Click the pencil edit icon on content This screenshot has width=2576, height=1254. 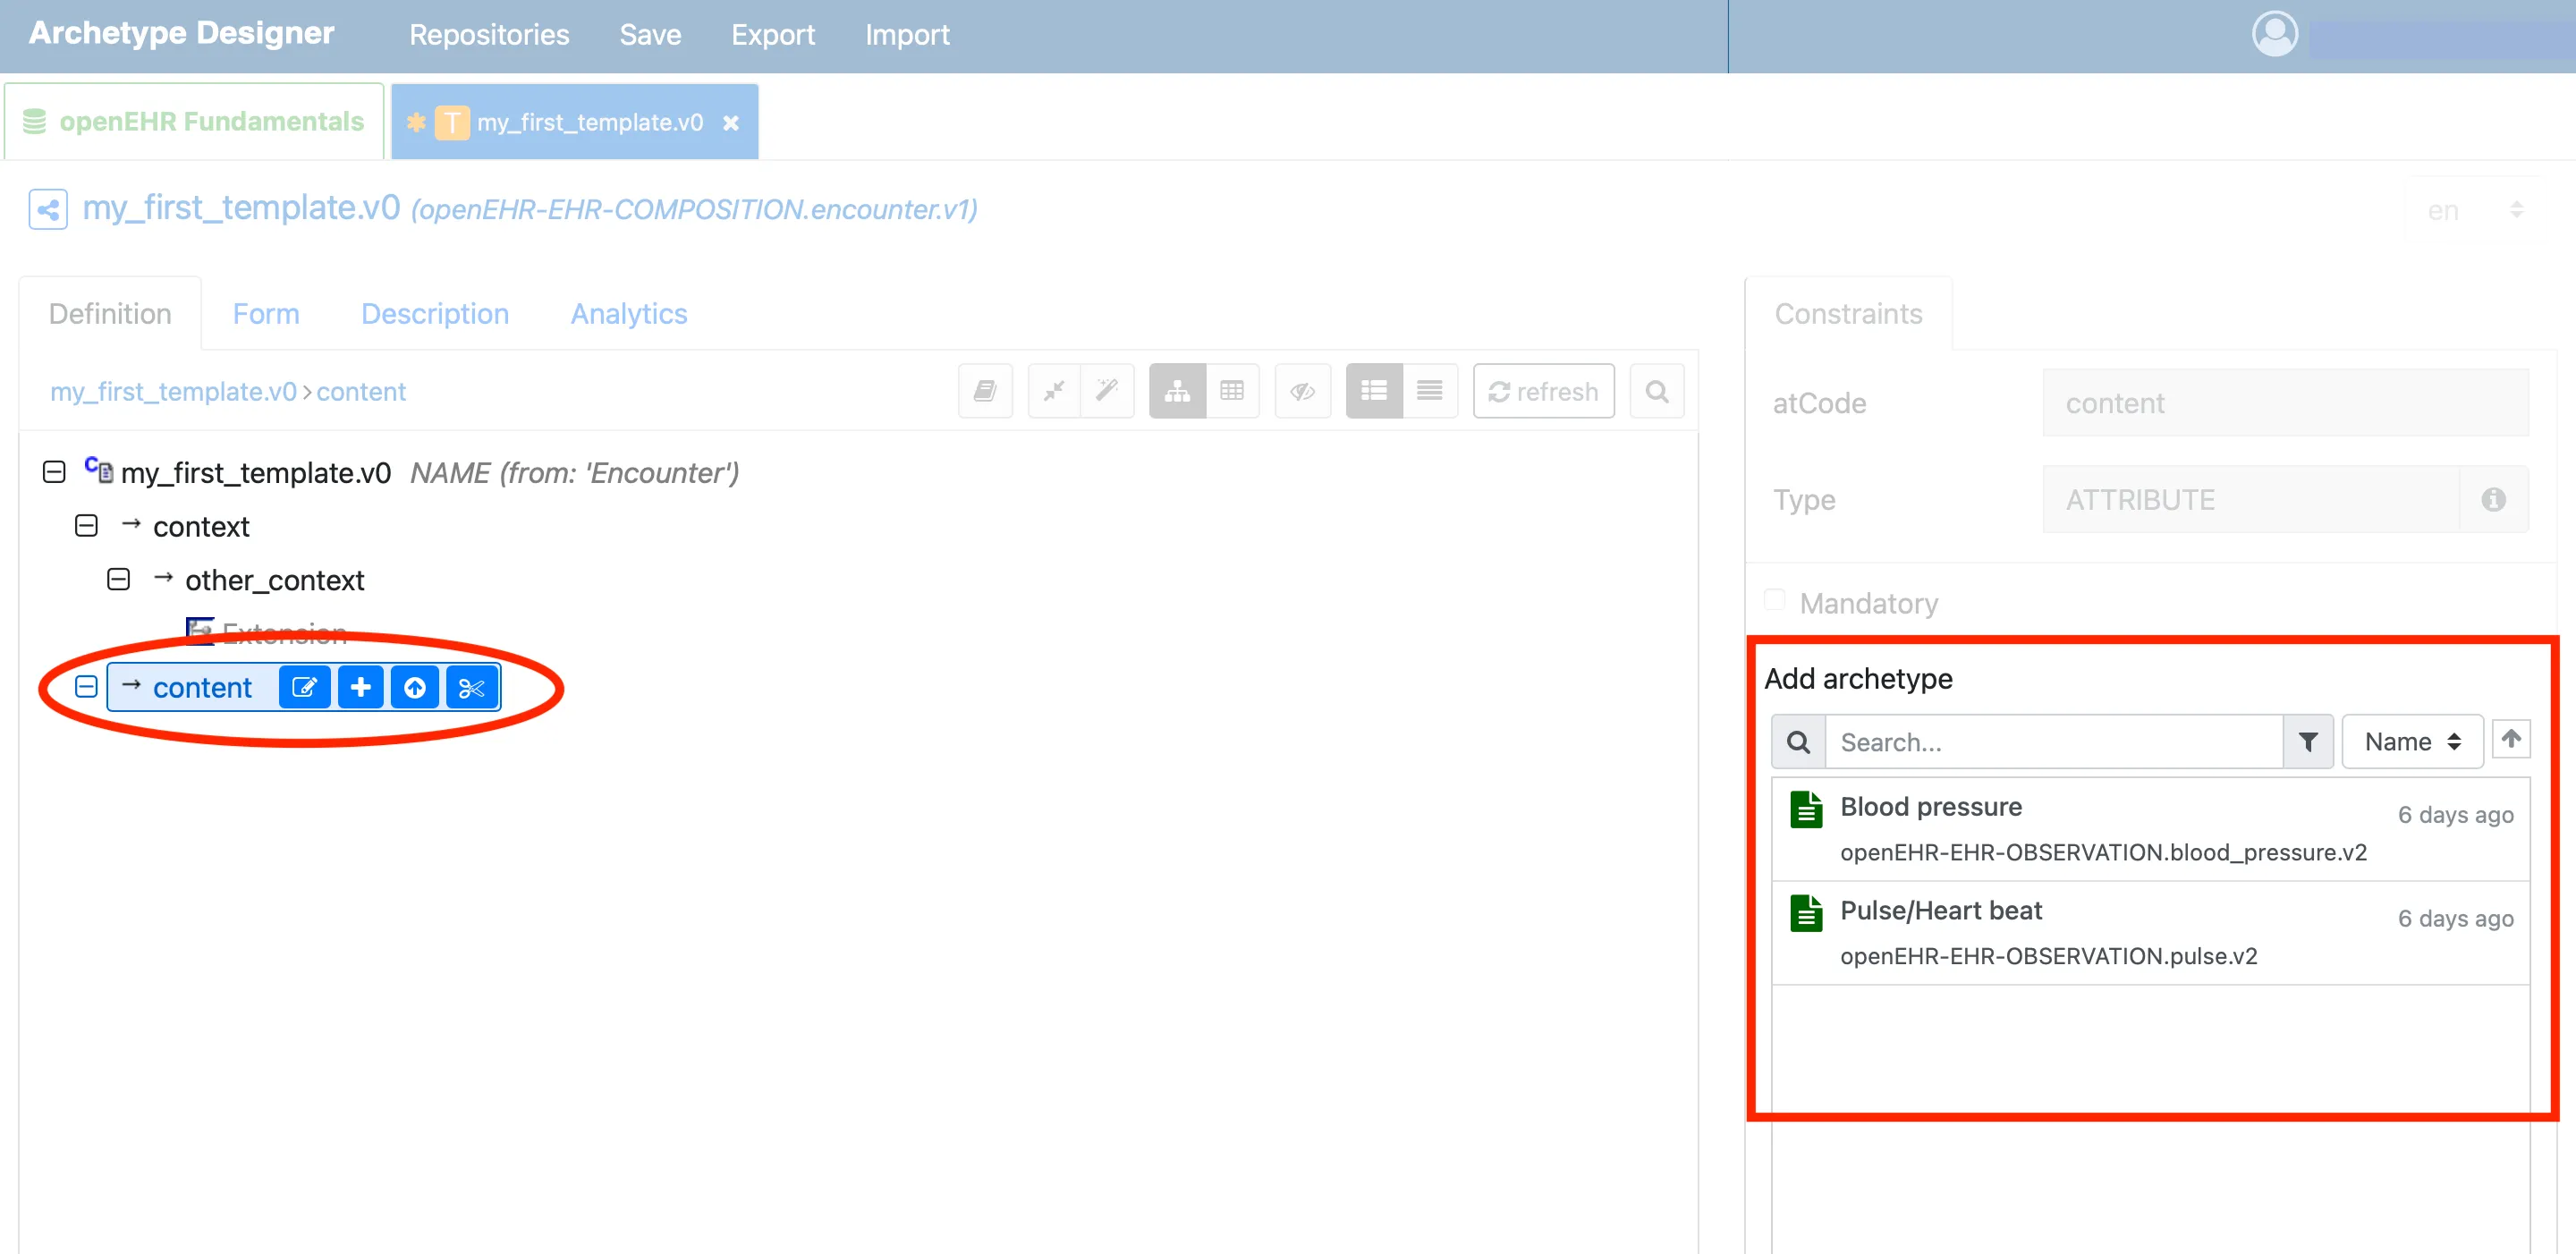click(x=304, y=688)
